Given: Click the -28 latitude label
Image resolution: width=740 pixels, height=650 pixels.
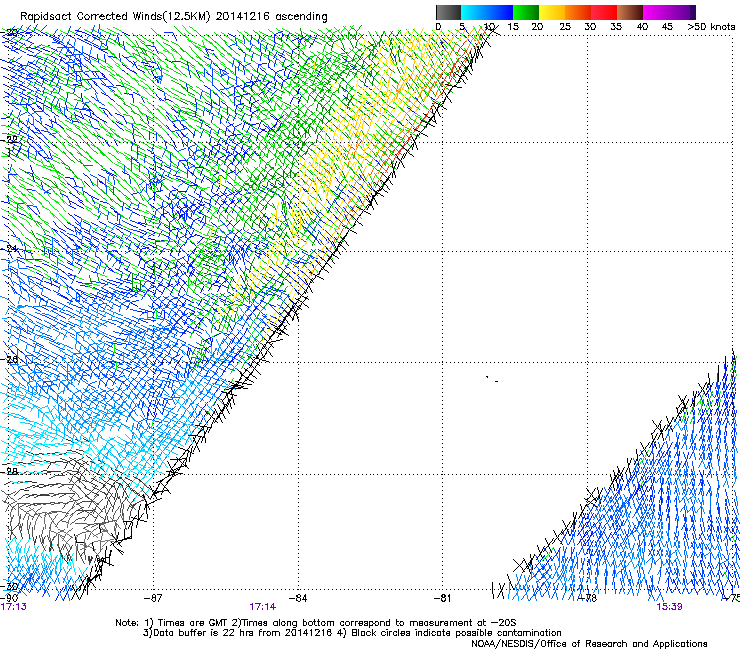Looking at the screenshot, I should [x=9, y=471].
